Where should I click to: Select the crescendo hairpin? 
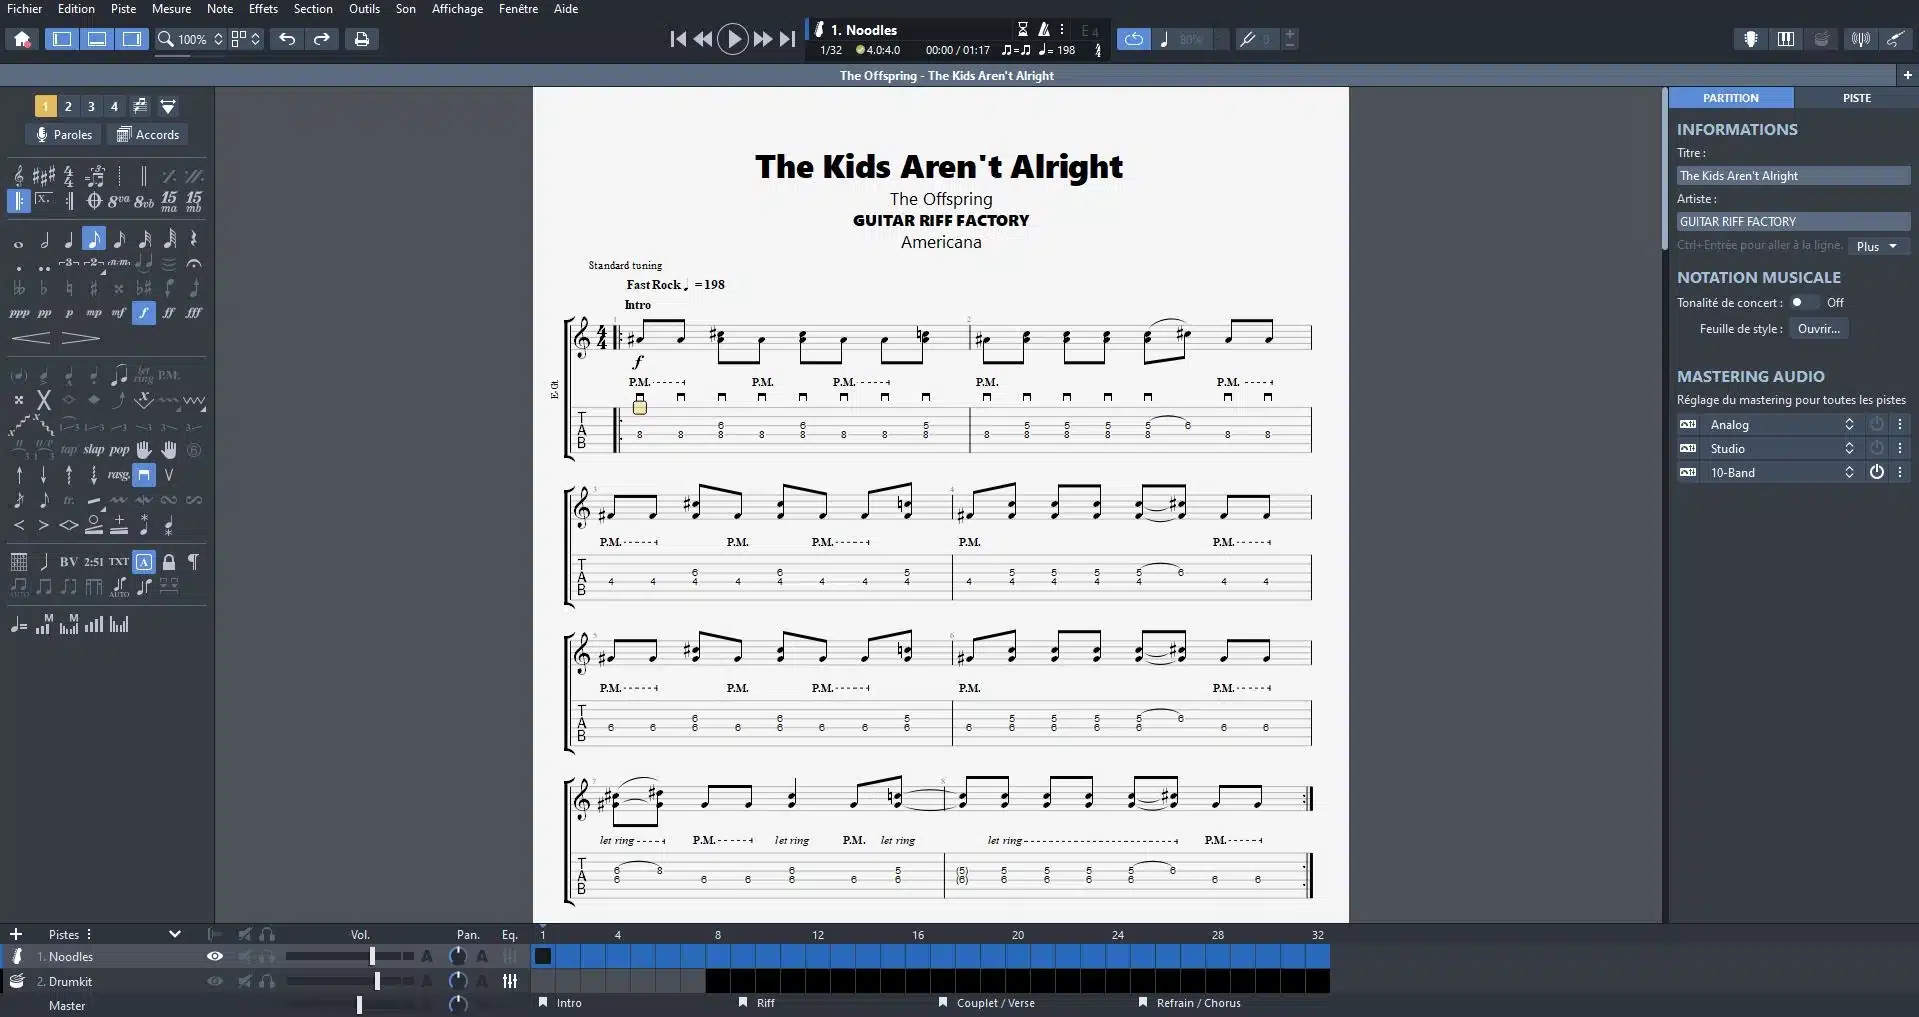click(31, 338)
